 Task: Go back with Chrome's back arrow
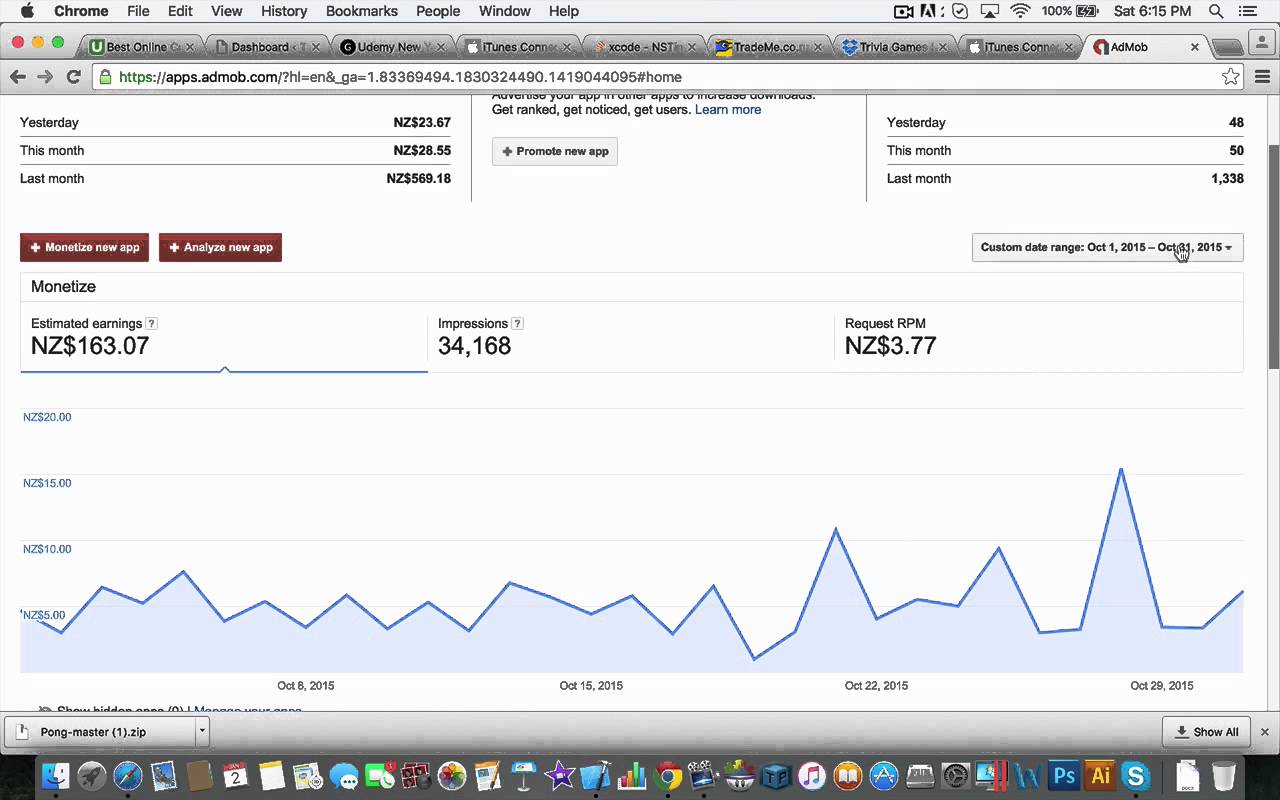tap(17, 77)
